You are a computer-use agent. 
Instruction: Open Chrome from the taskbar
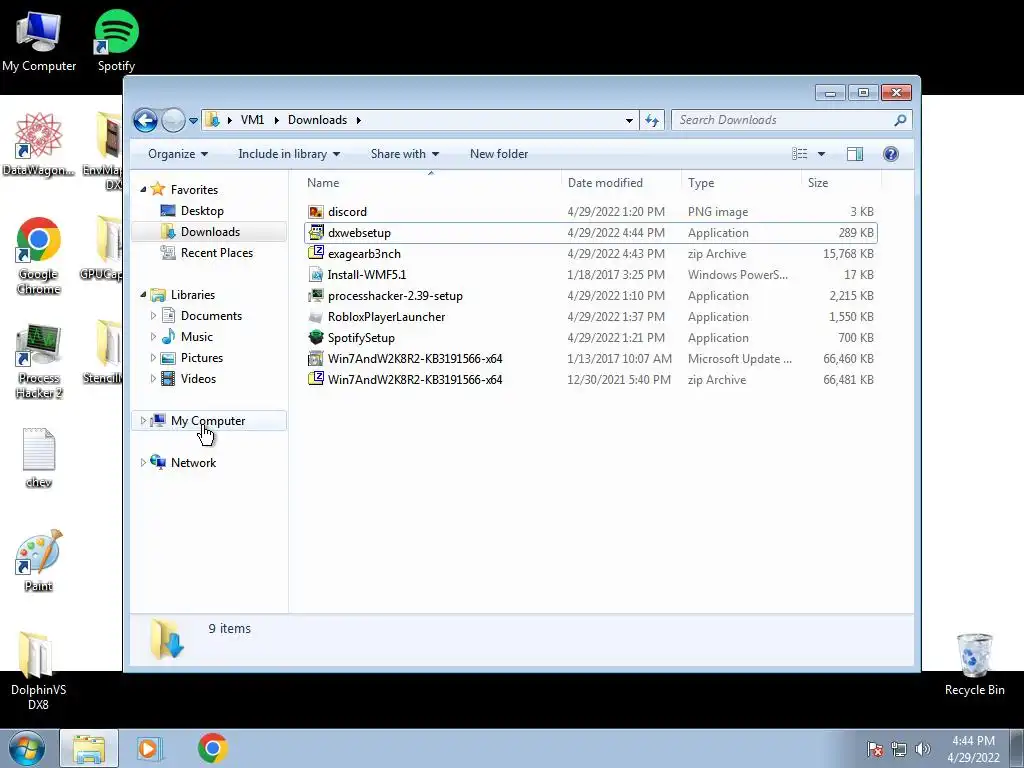[212, 748]
